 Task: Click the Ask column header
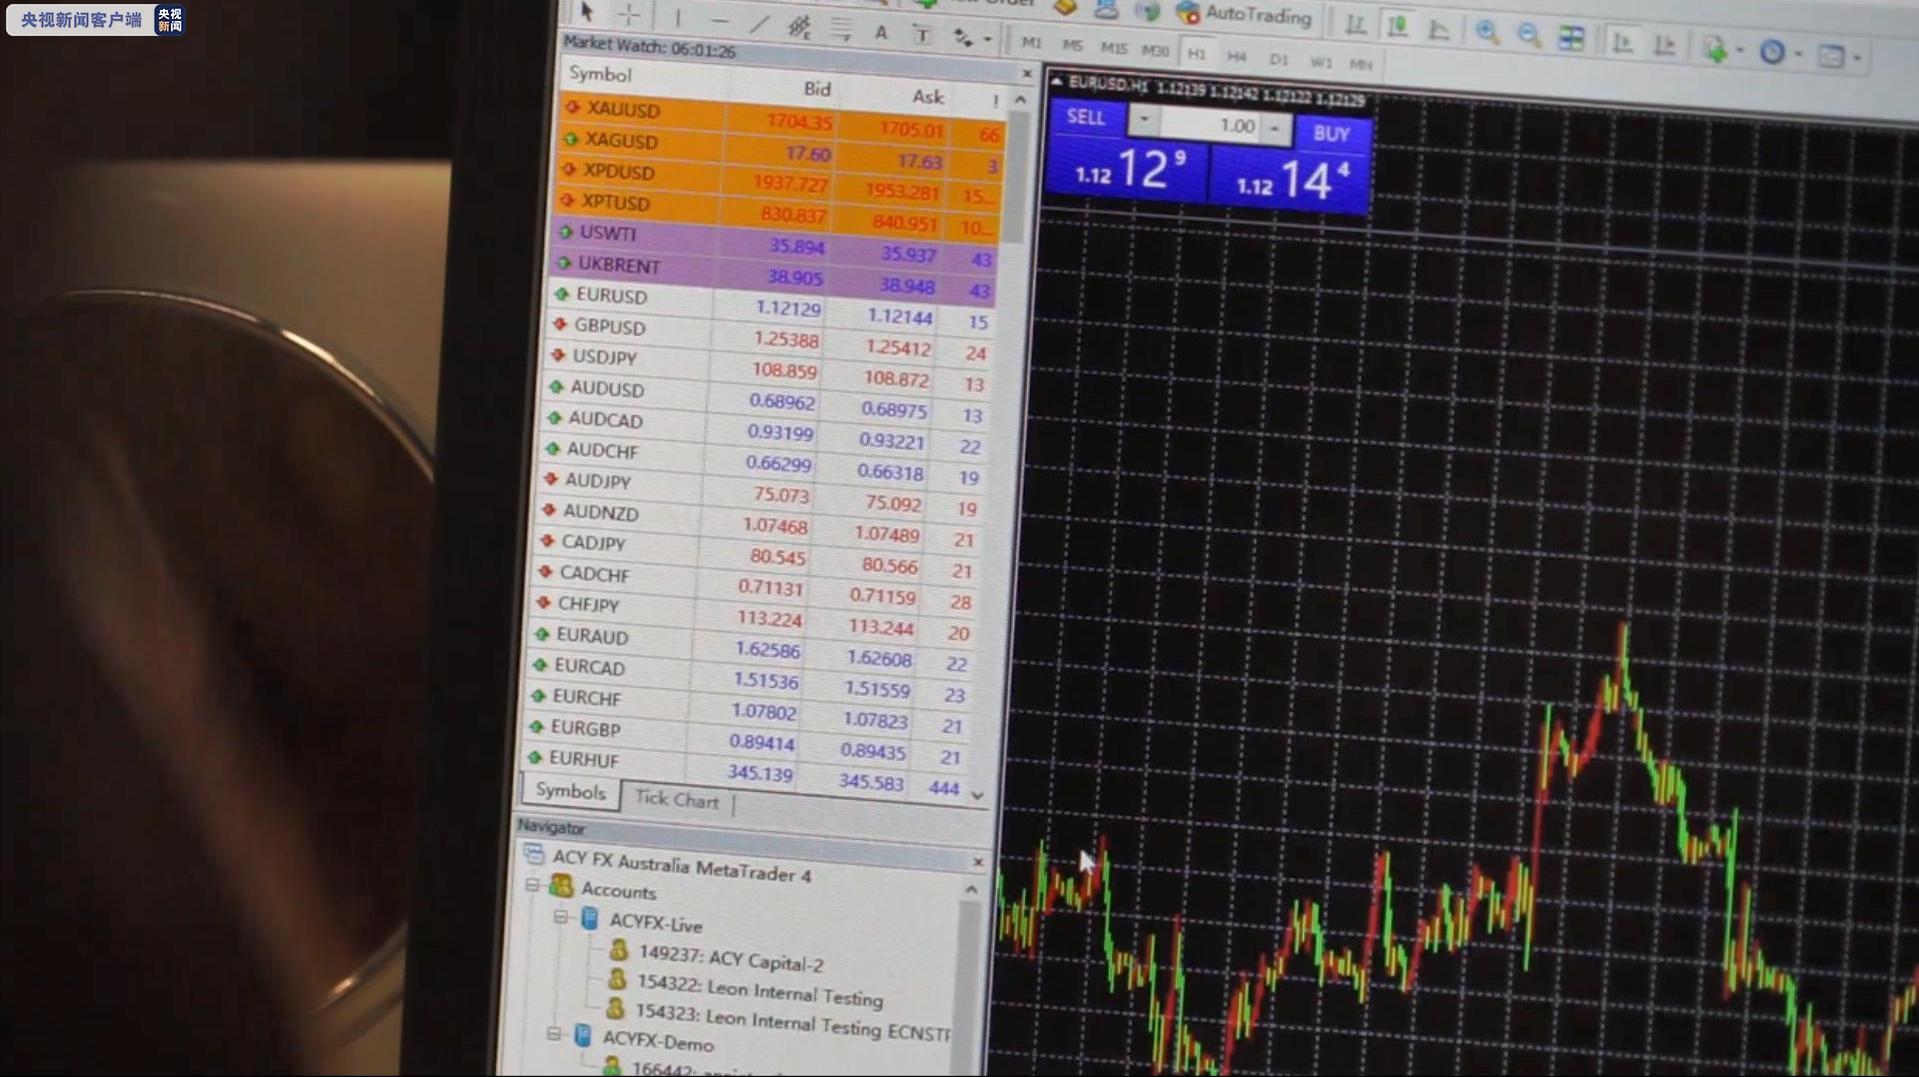click(928, 96)
